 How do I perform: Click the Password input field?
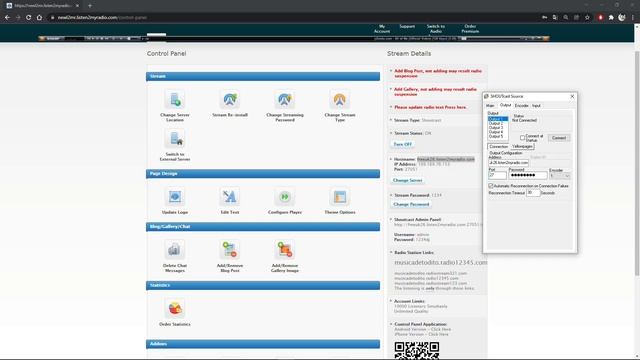[528, 176]
